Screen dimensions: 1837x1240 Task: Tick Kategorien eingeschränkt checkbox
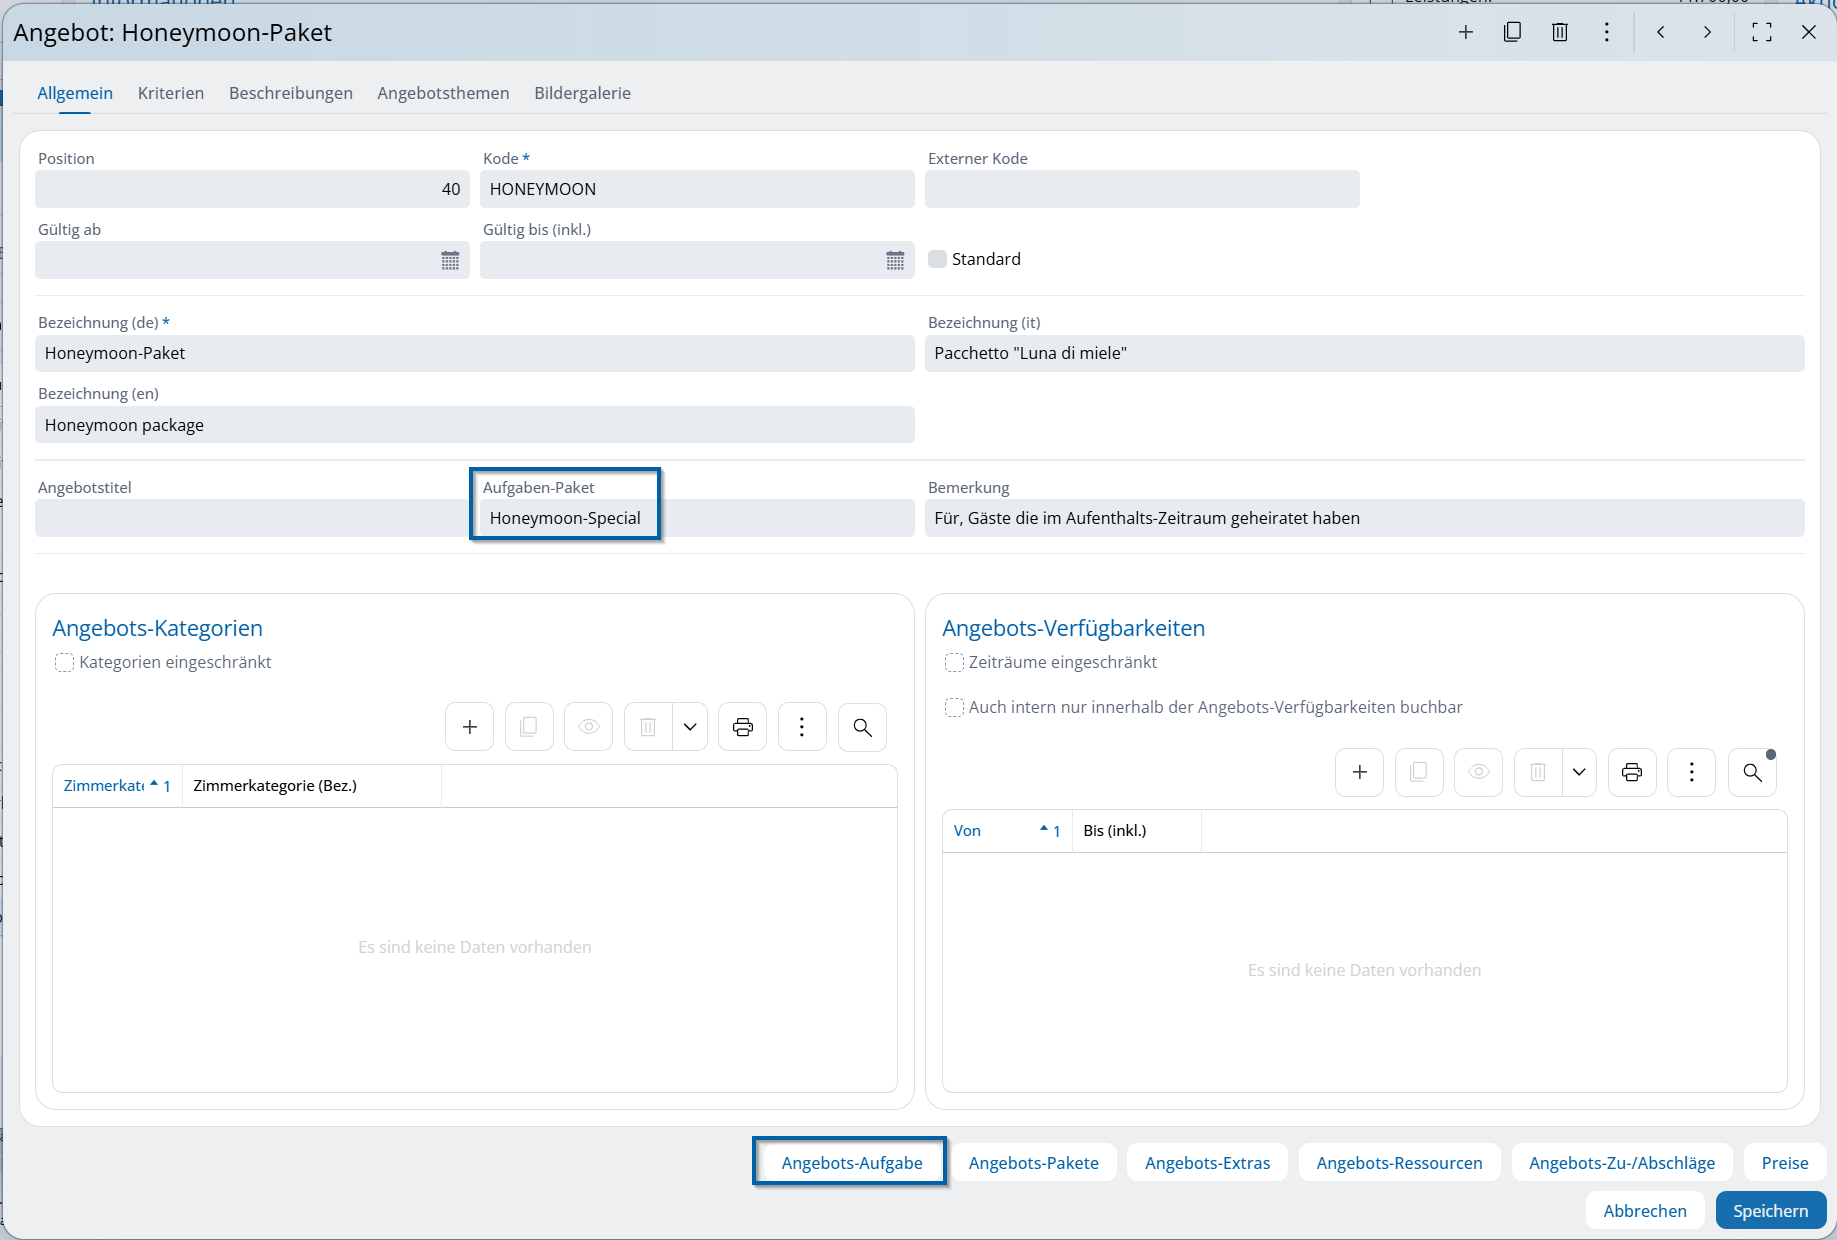pyautogui.click(x=64, y=662)
